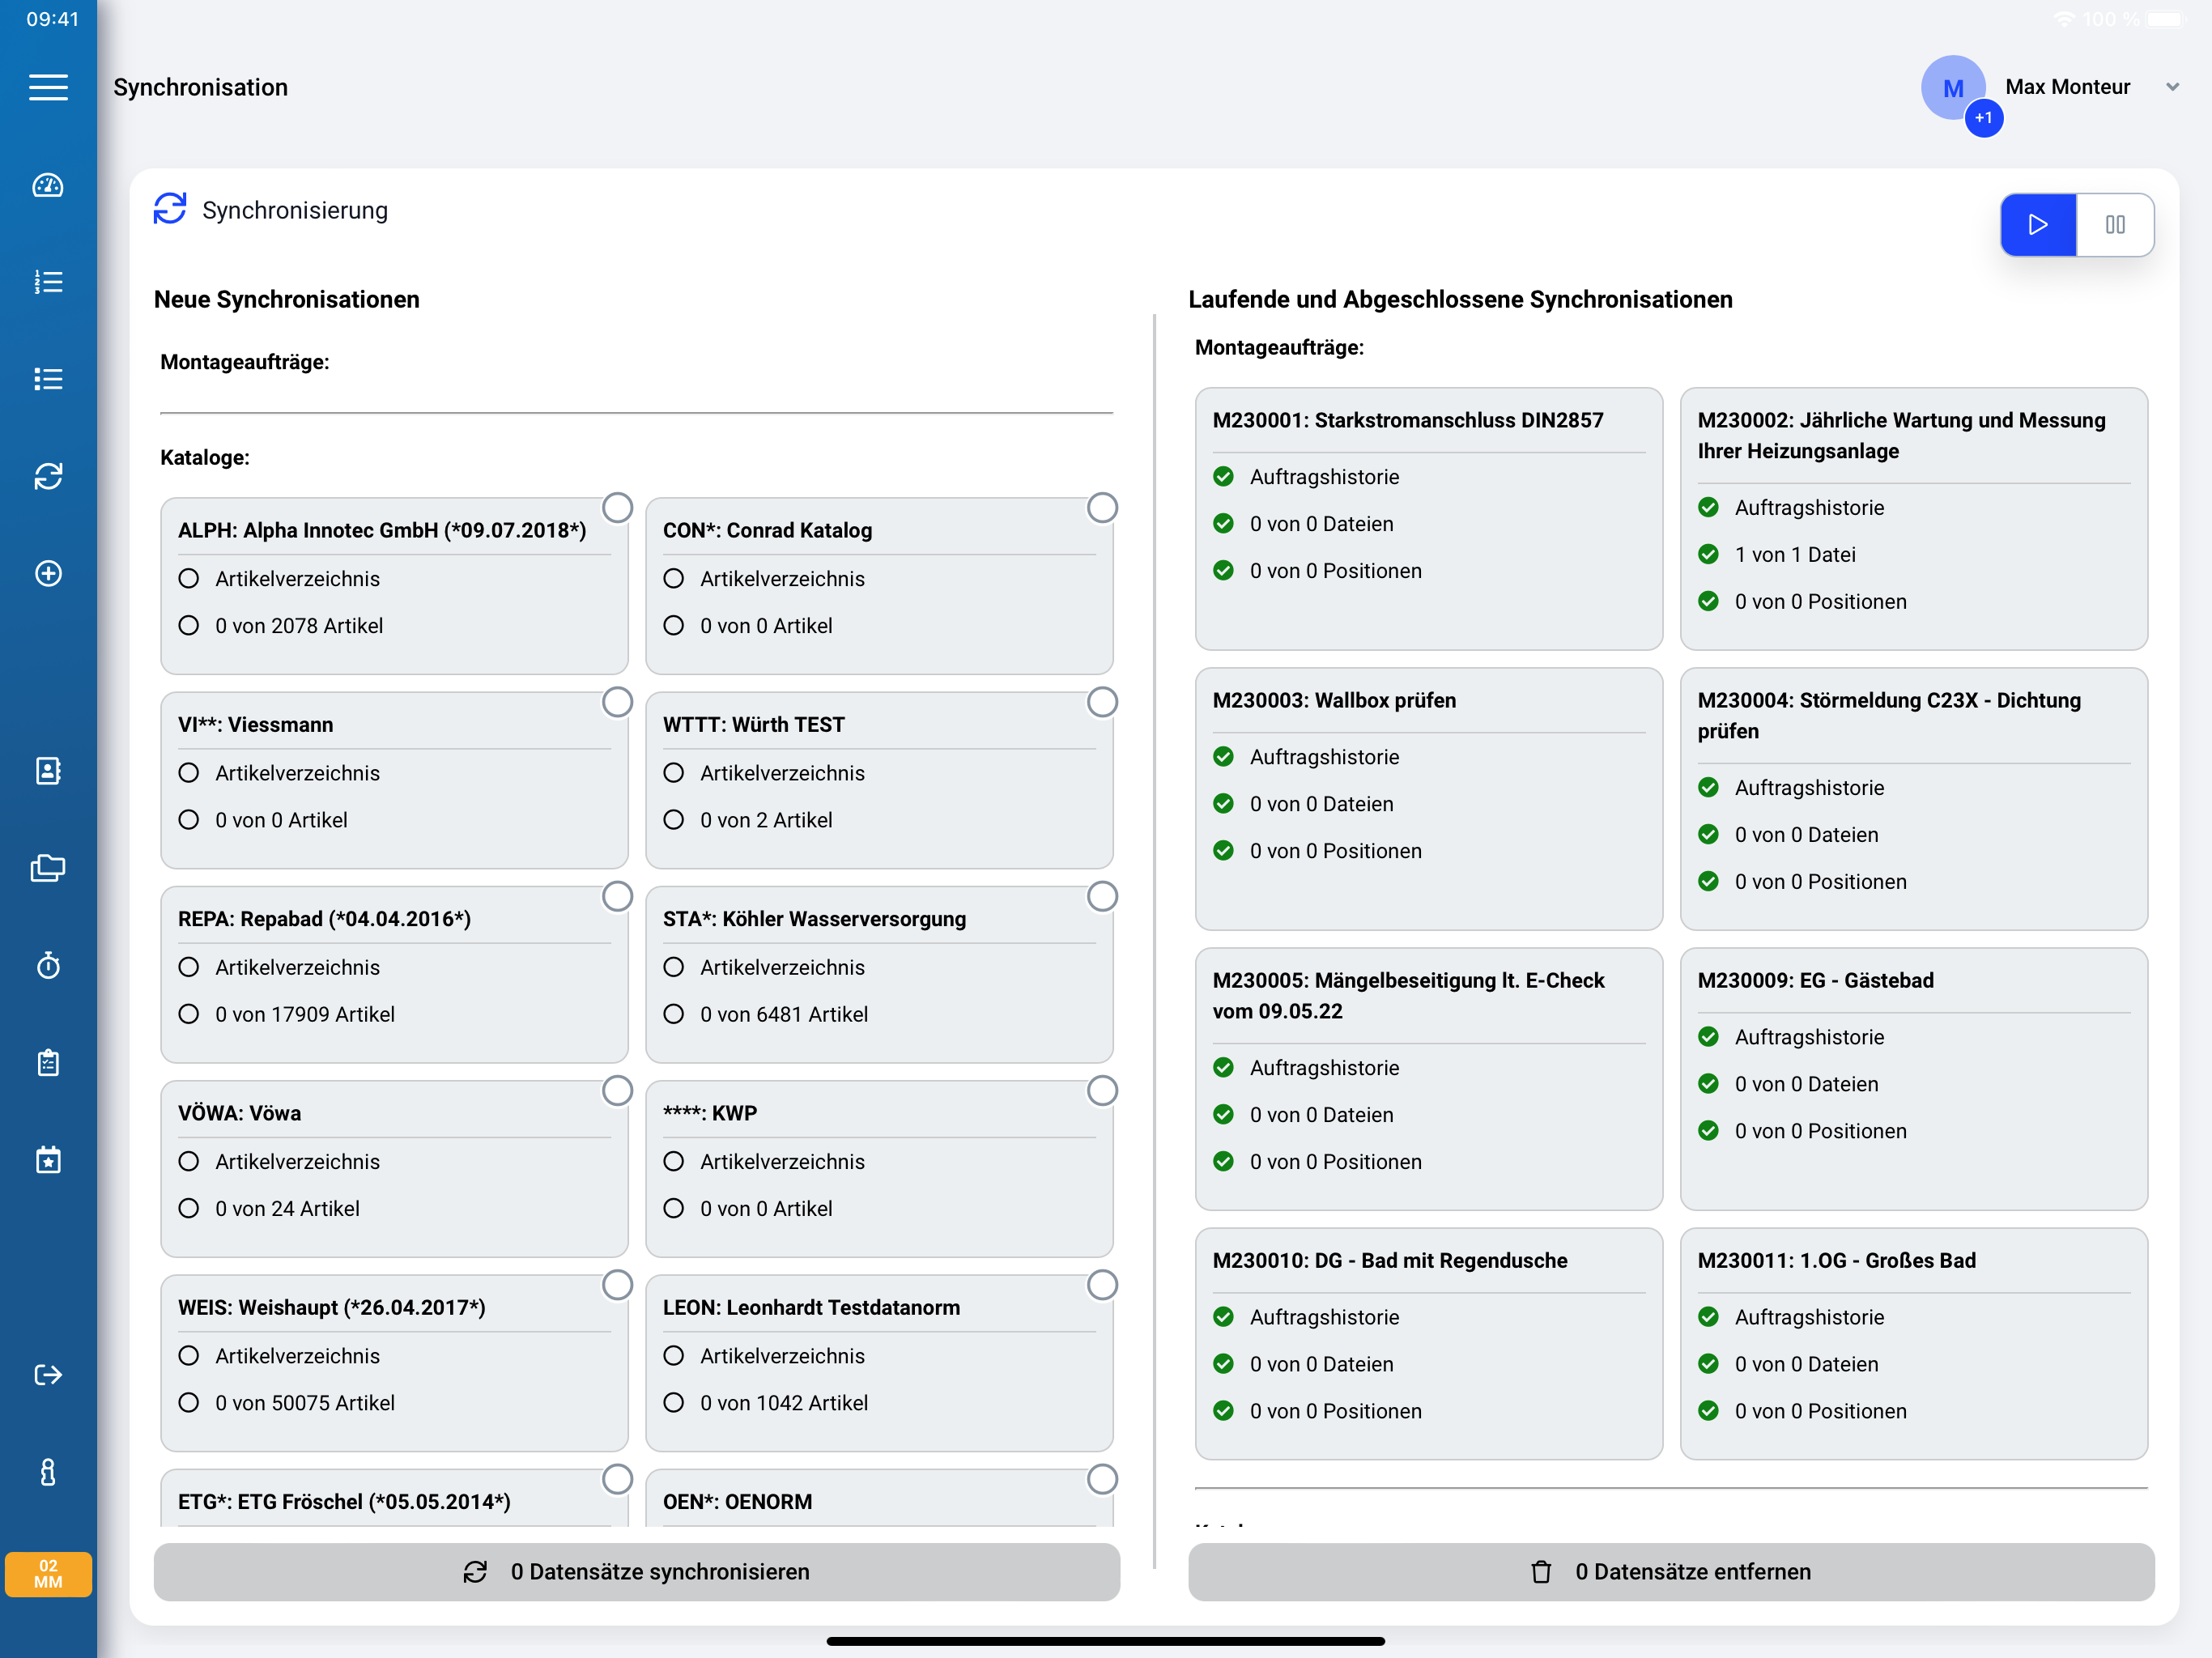Click 0 Datensätze synchronisieren button

coord(636,1571)
